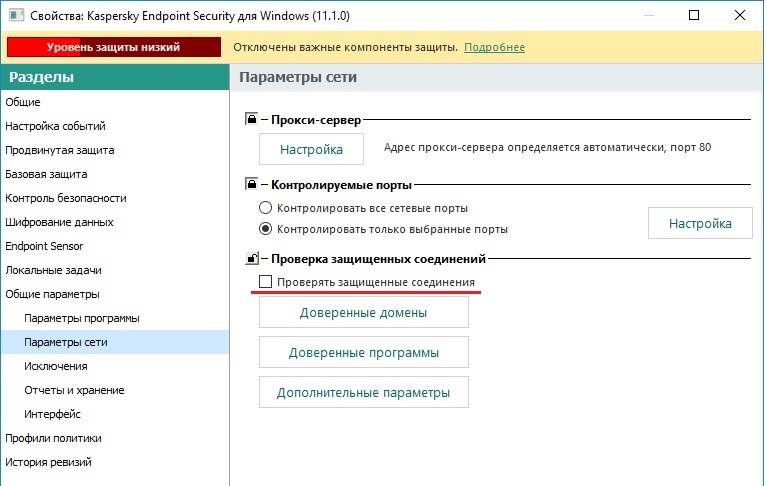Toggle the lock next to Контролируемые порты

pyautogui.click(x=252, y=185)
